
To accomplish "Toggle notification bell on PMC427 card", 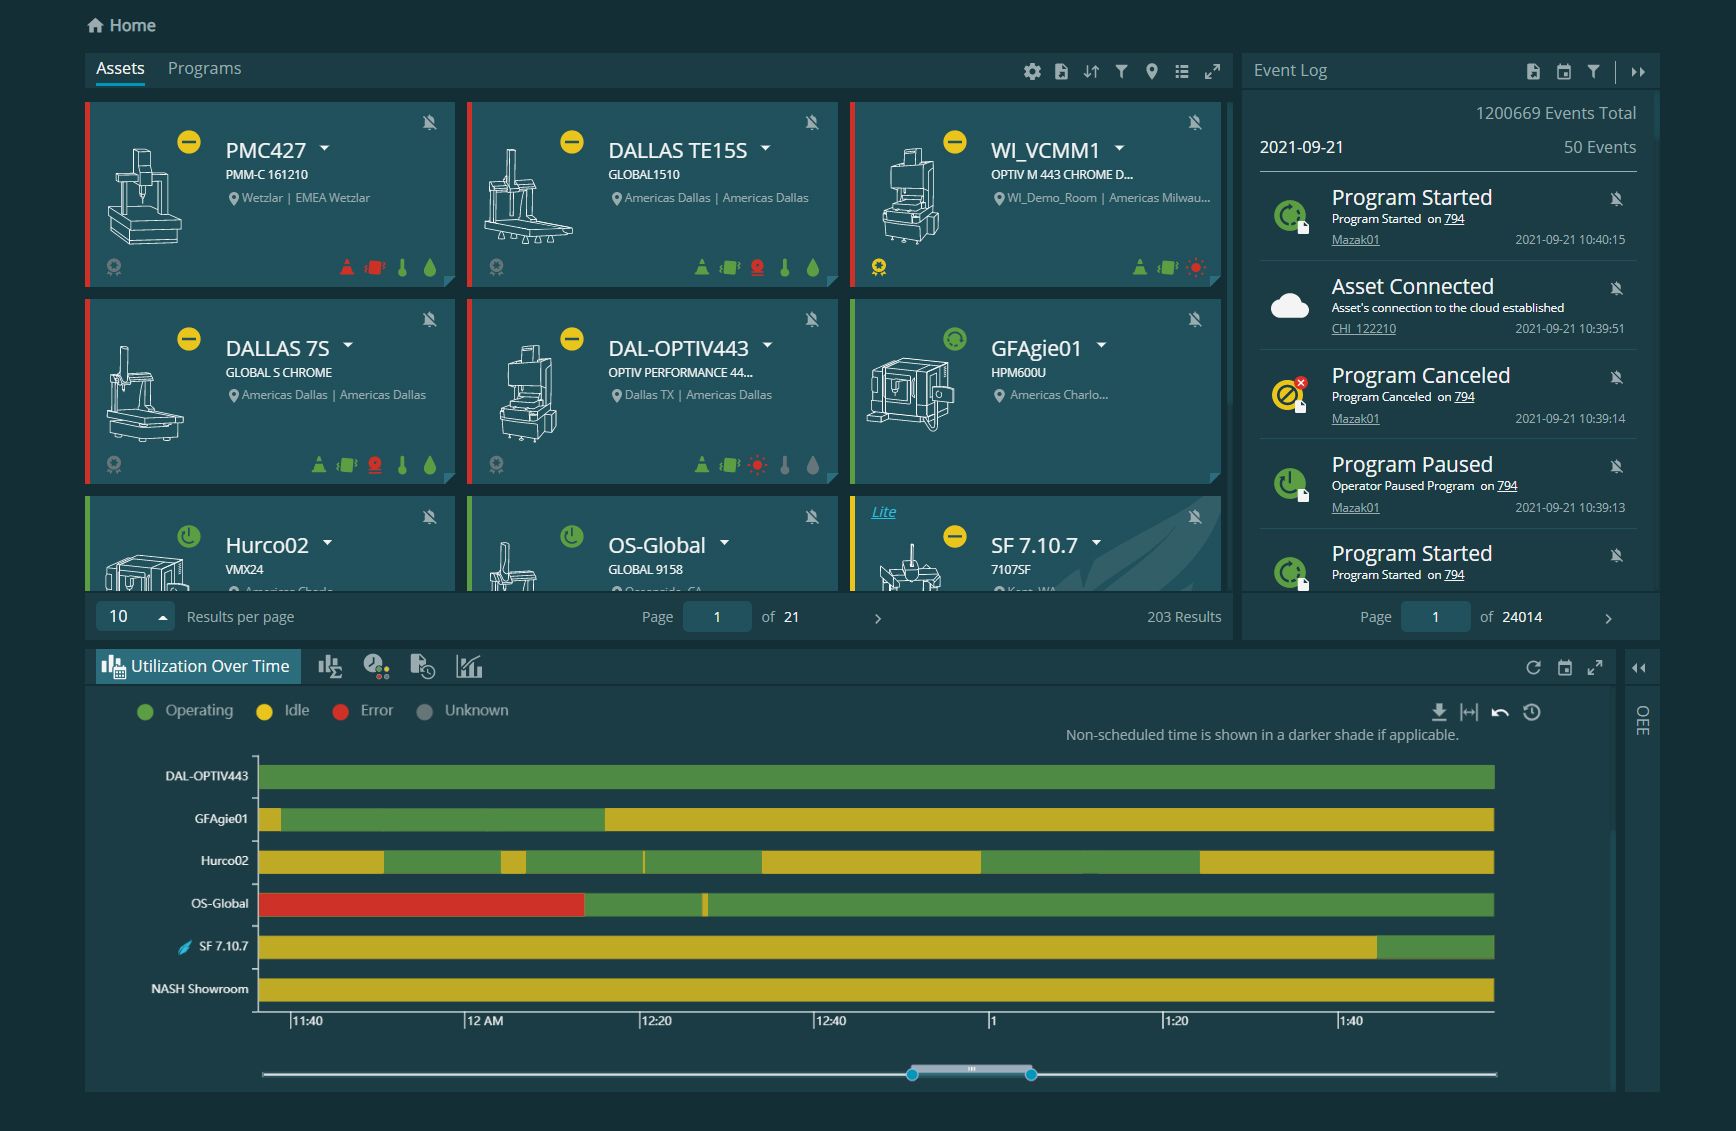I will point(429,123).
